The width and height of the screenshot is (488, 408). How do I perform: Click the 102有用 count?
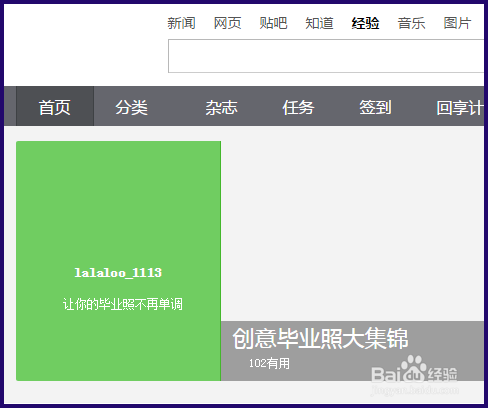(x=269, y=363)
